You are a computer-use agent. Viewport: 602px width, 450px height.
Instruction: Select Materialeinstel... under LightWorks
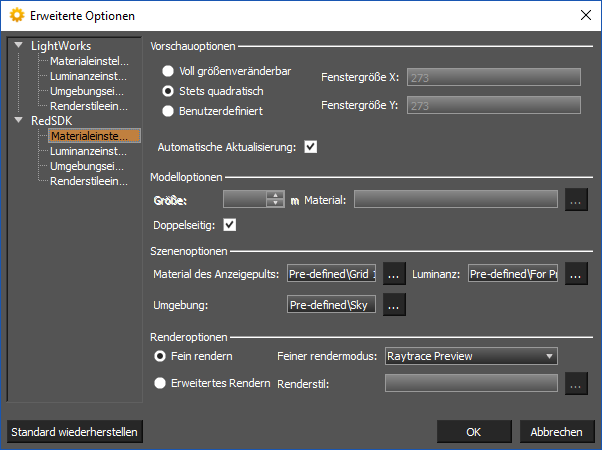pyautogui.click(x=88, y=61)
